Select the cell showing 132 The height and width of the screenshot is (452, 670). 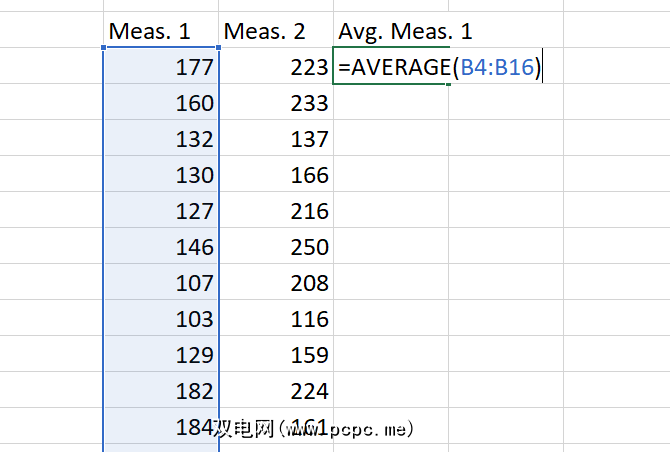pos(161,140)
